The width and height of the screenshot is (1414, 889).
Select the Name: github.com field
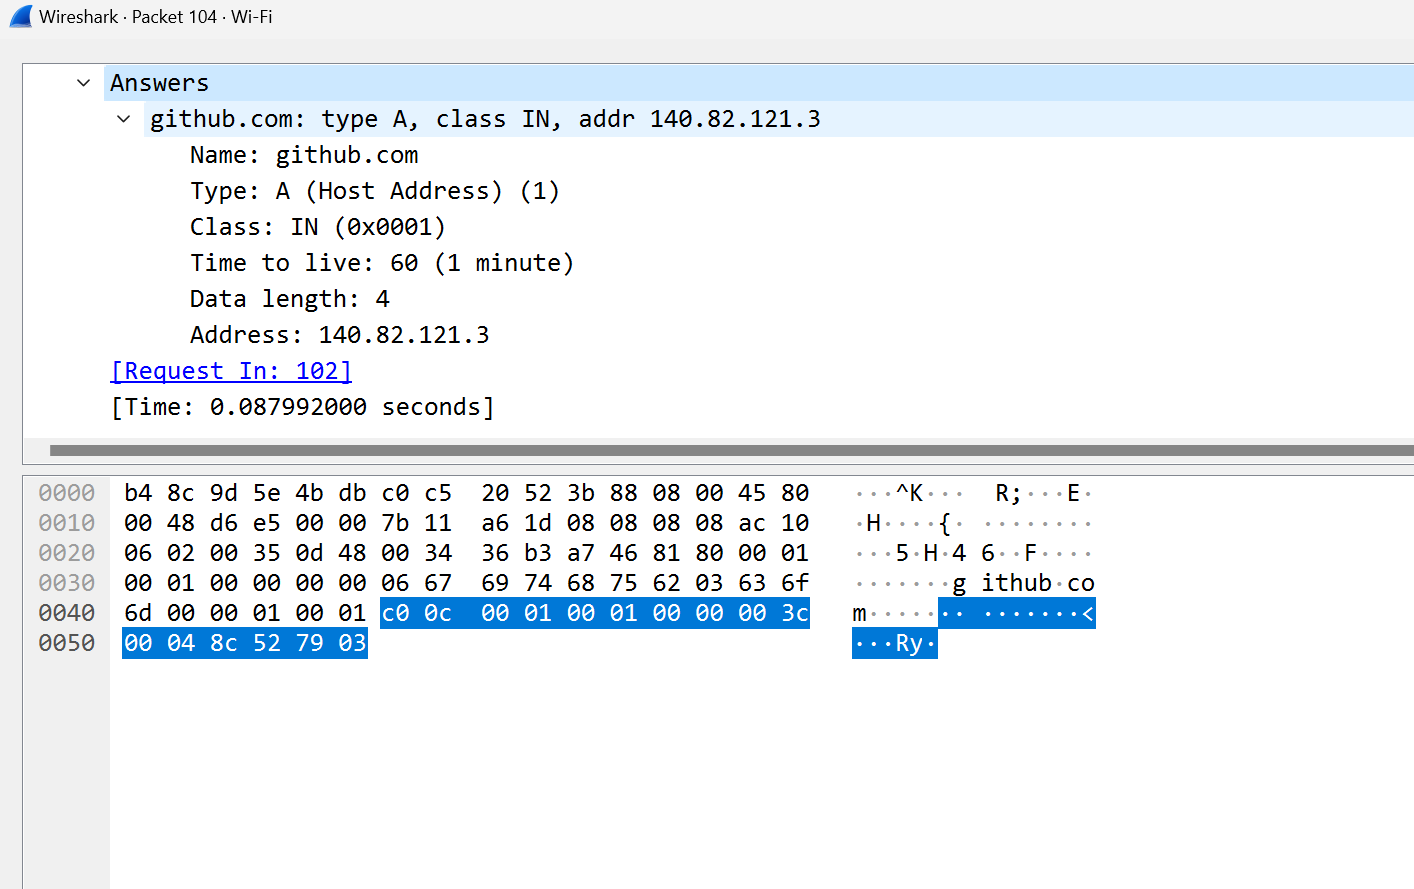(304, 155)
